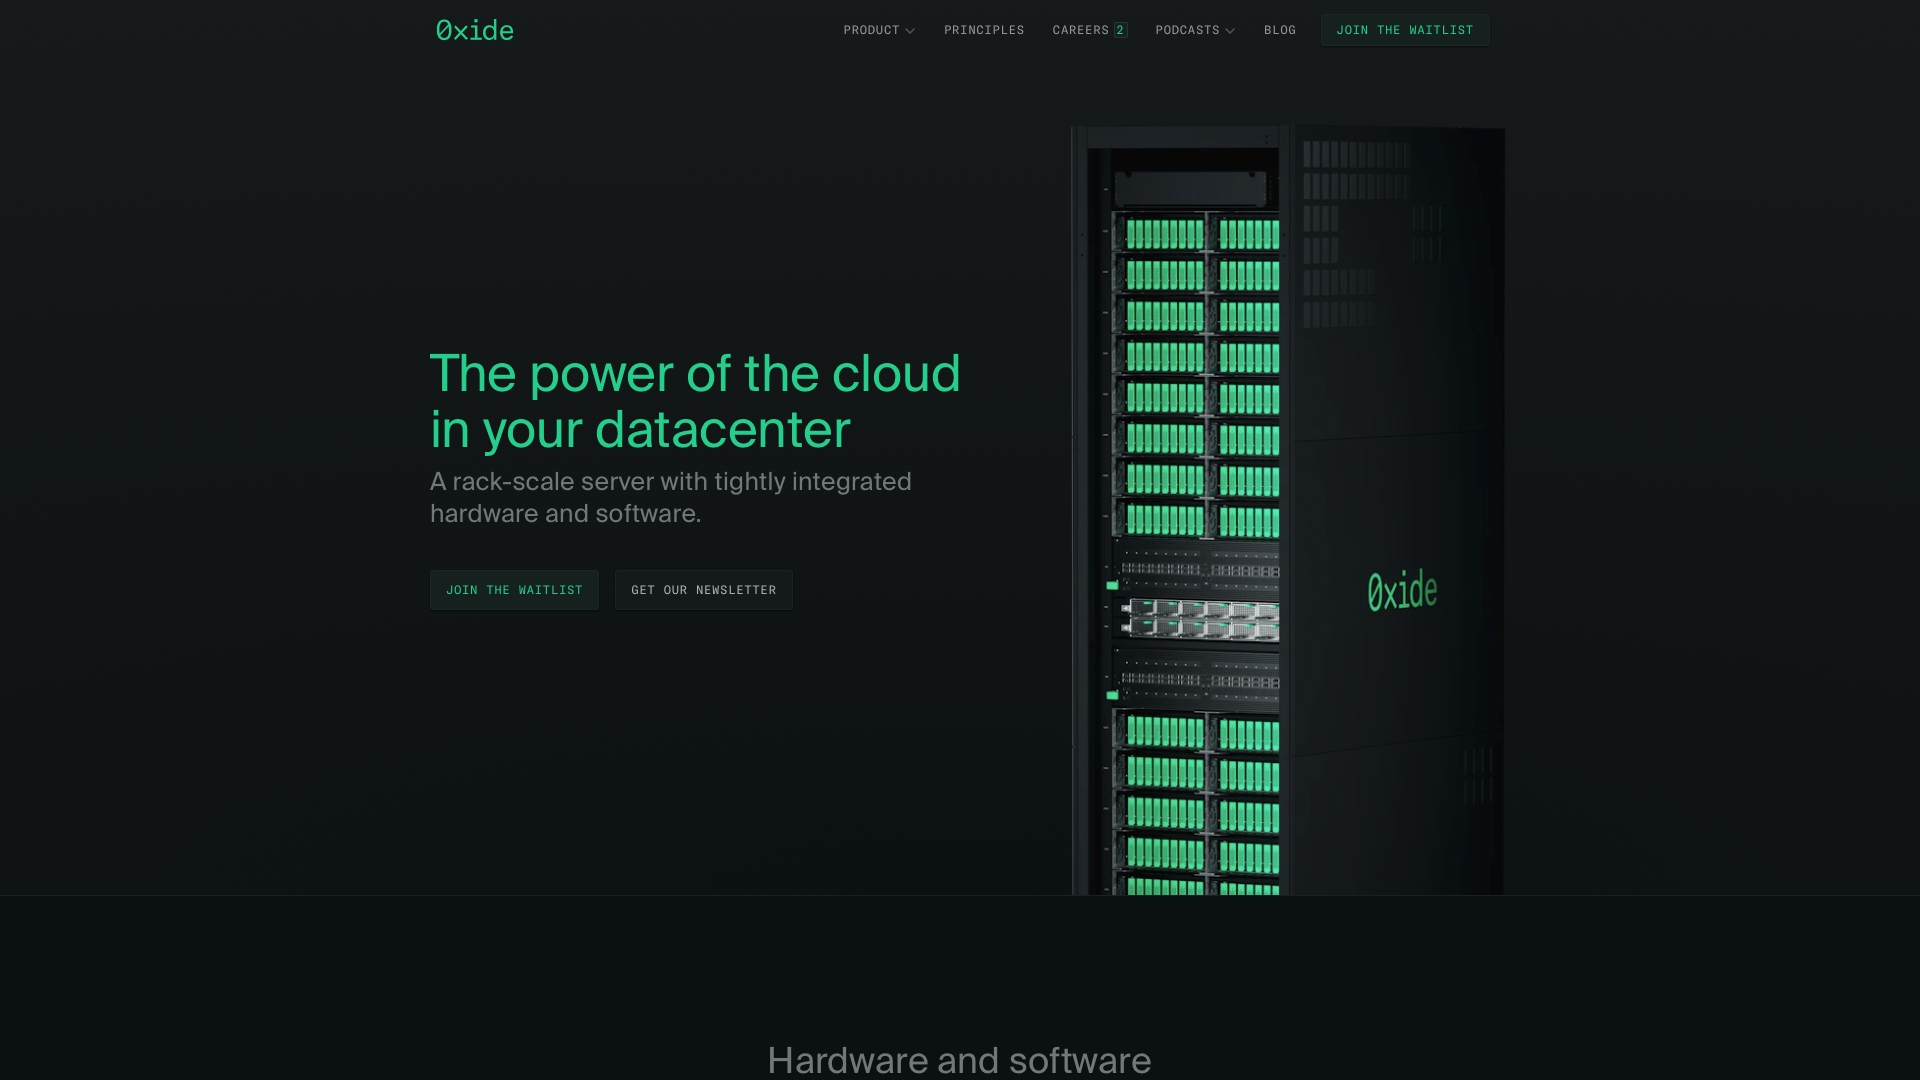The height and width of the screenshot is (1080, 1920).
Task: Click the Get Our Newsletter button
Action: pyautogui.click(x=704, y=590)
